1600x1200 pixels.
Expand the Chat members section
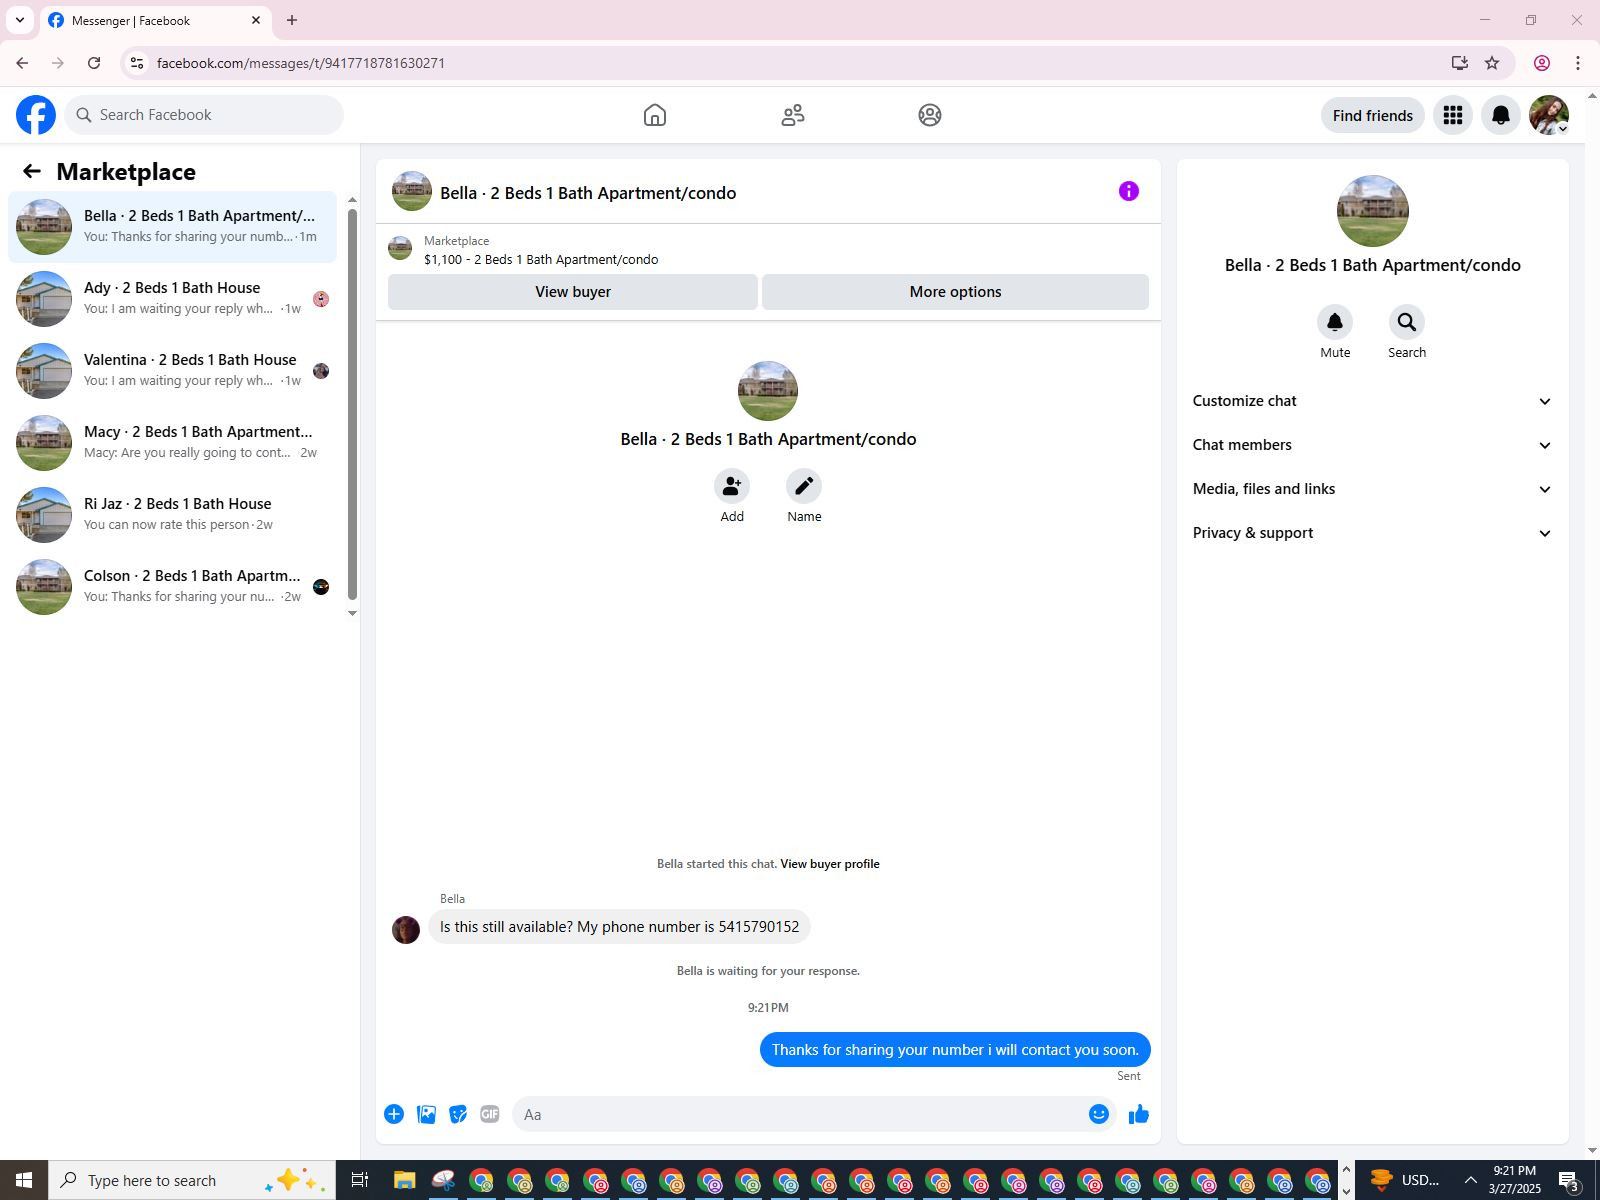tap(1372, 445)
